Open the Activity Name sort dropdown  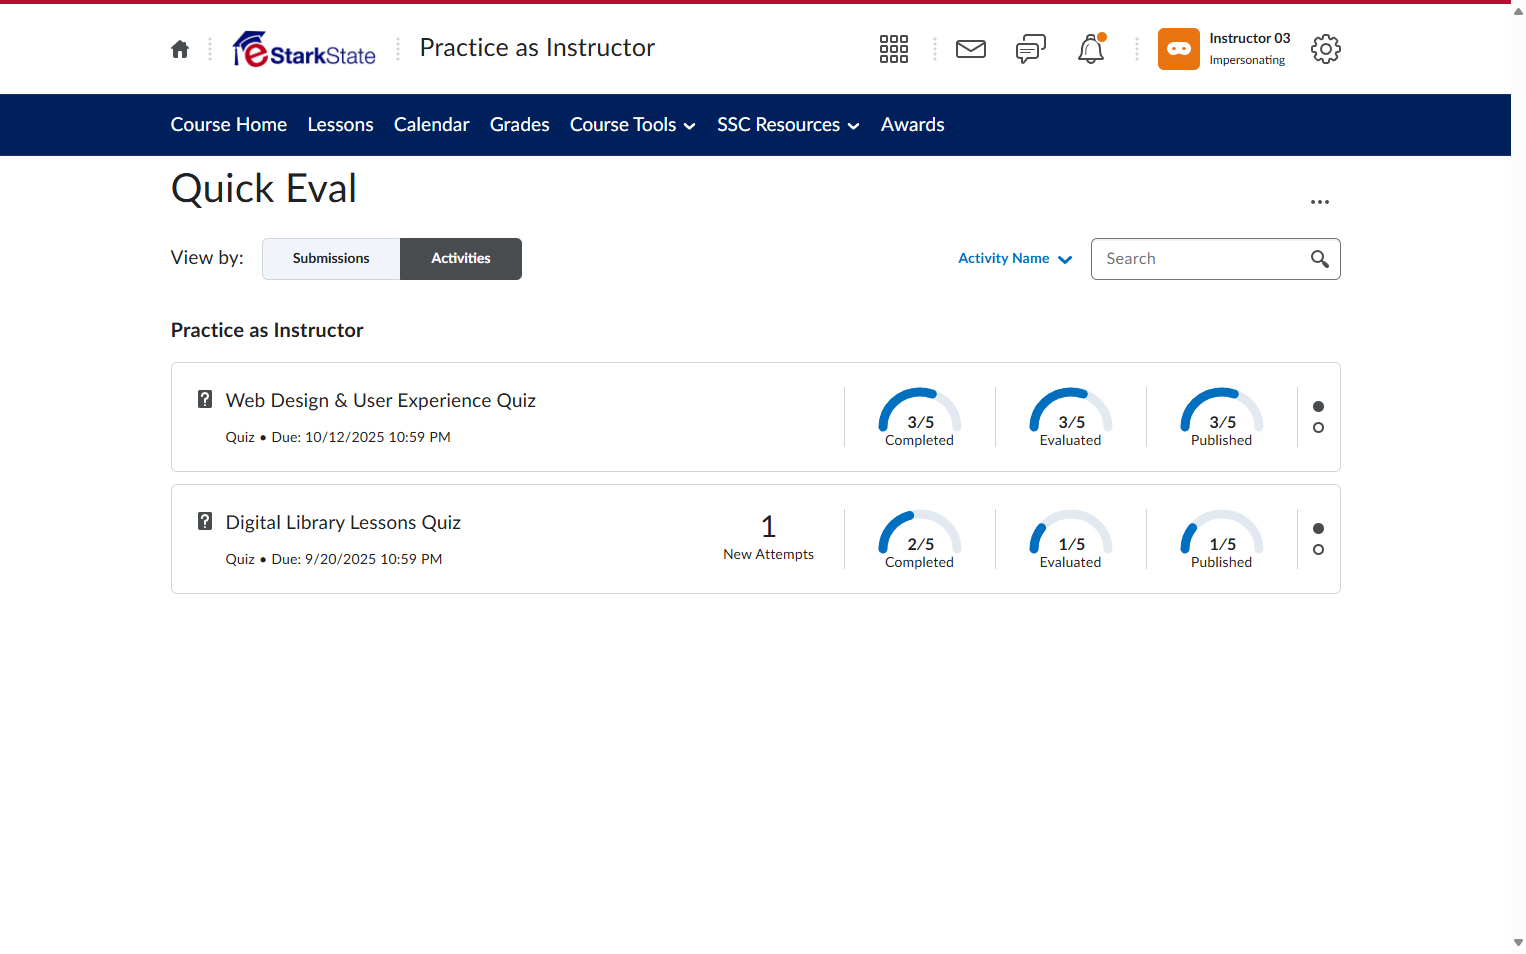tap(1015, 259)
